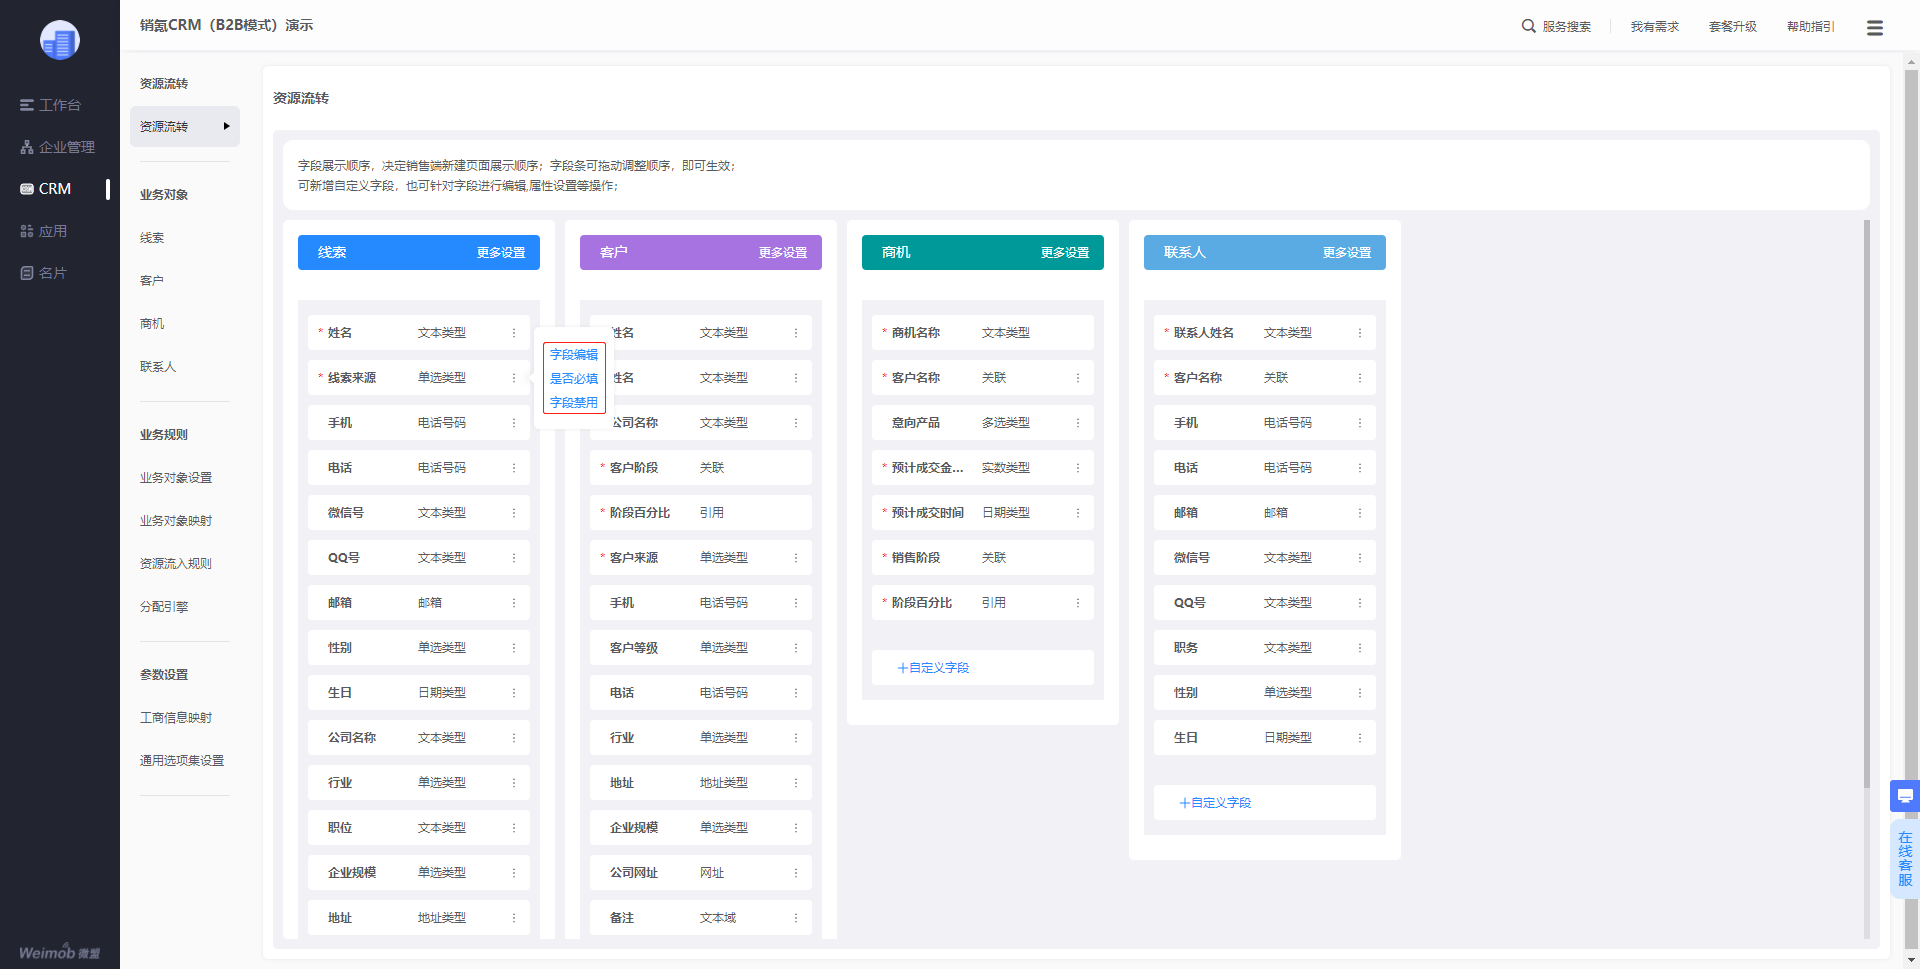This screenshot has height=969, width=1920.
Task: Open more options for 意向产品 field
Action: click(1078, 423)
